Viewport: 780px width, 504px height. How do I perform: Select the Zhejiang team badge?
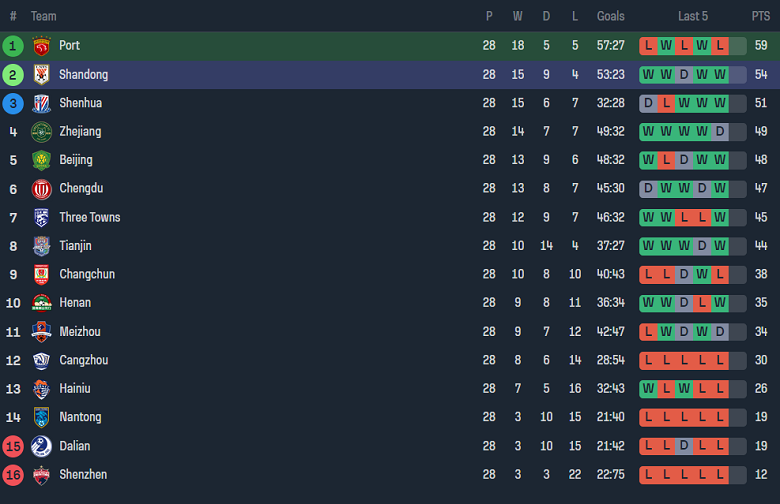click(41, 132)
